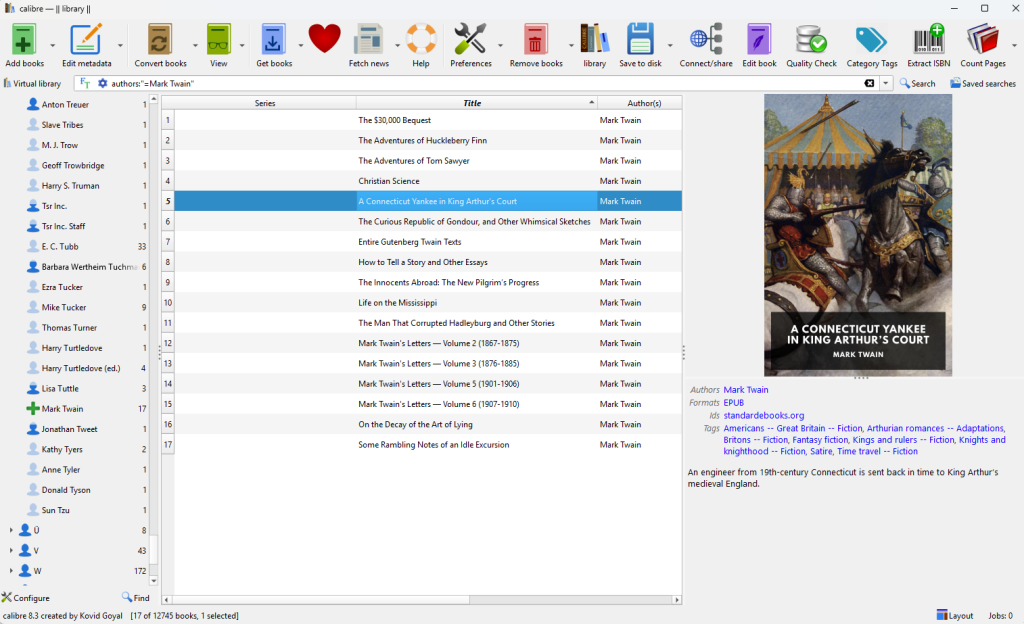The image size is (1024, 624).
Task: Clear the search with the X icon
Action: (869, 84)
